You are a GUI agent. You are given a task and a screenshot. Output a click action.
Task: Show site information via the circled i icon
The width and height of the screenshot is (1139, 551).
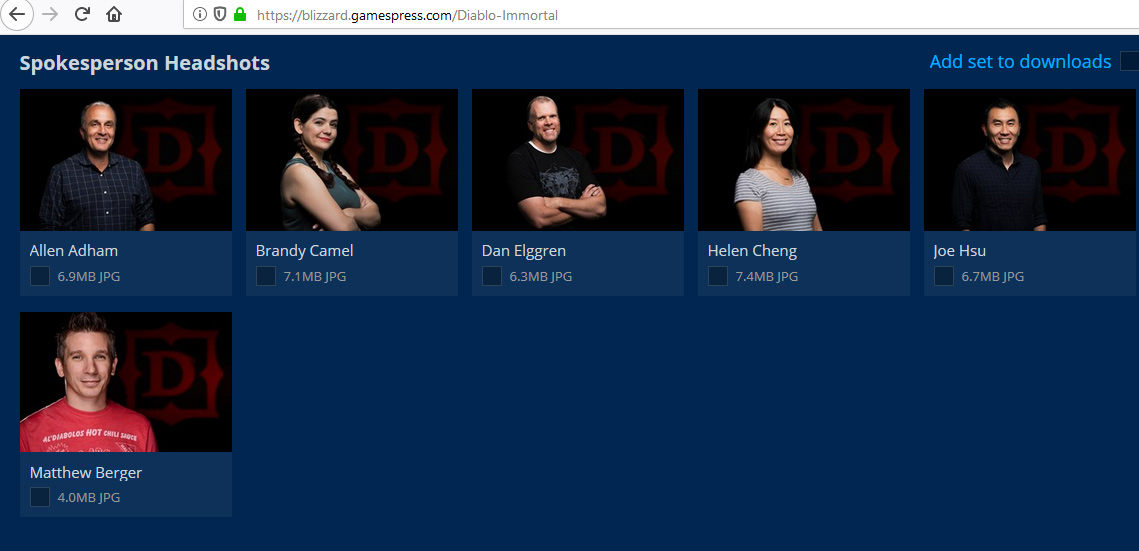(x=200, y=15)
